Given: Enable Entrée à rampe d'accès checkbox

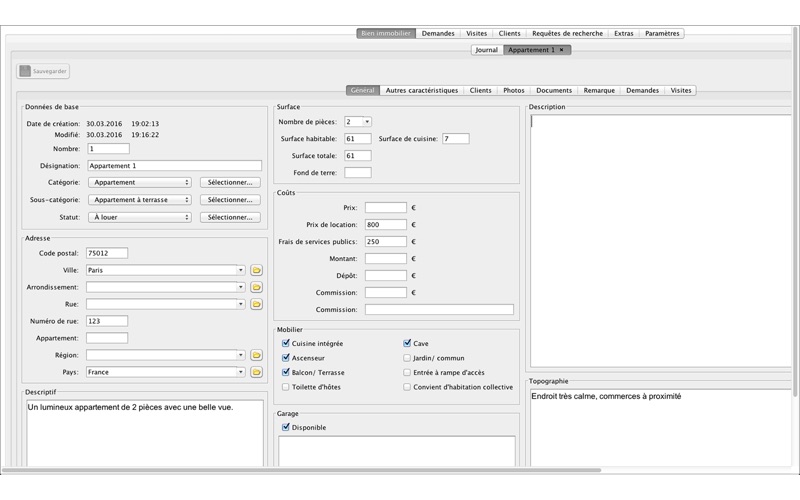Looking at the screenshot, I should [407, 372].
